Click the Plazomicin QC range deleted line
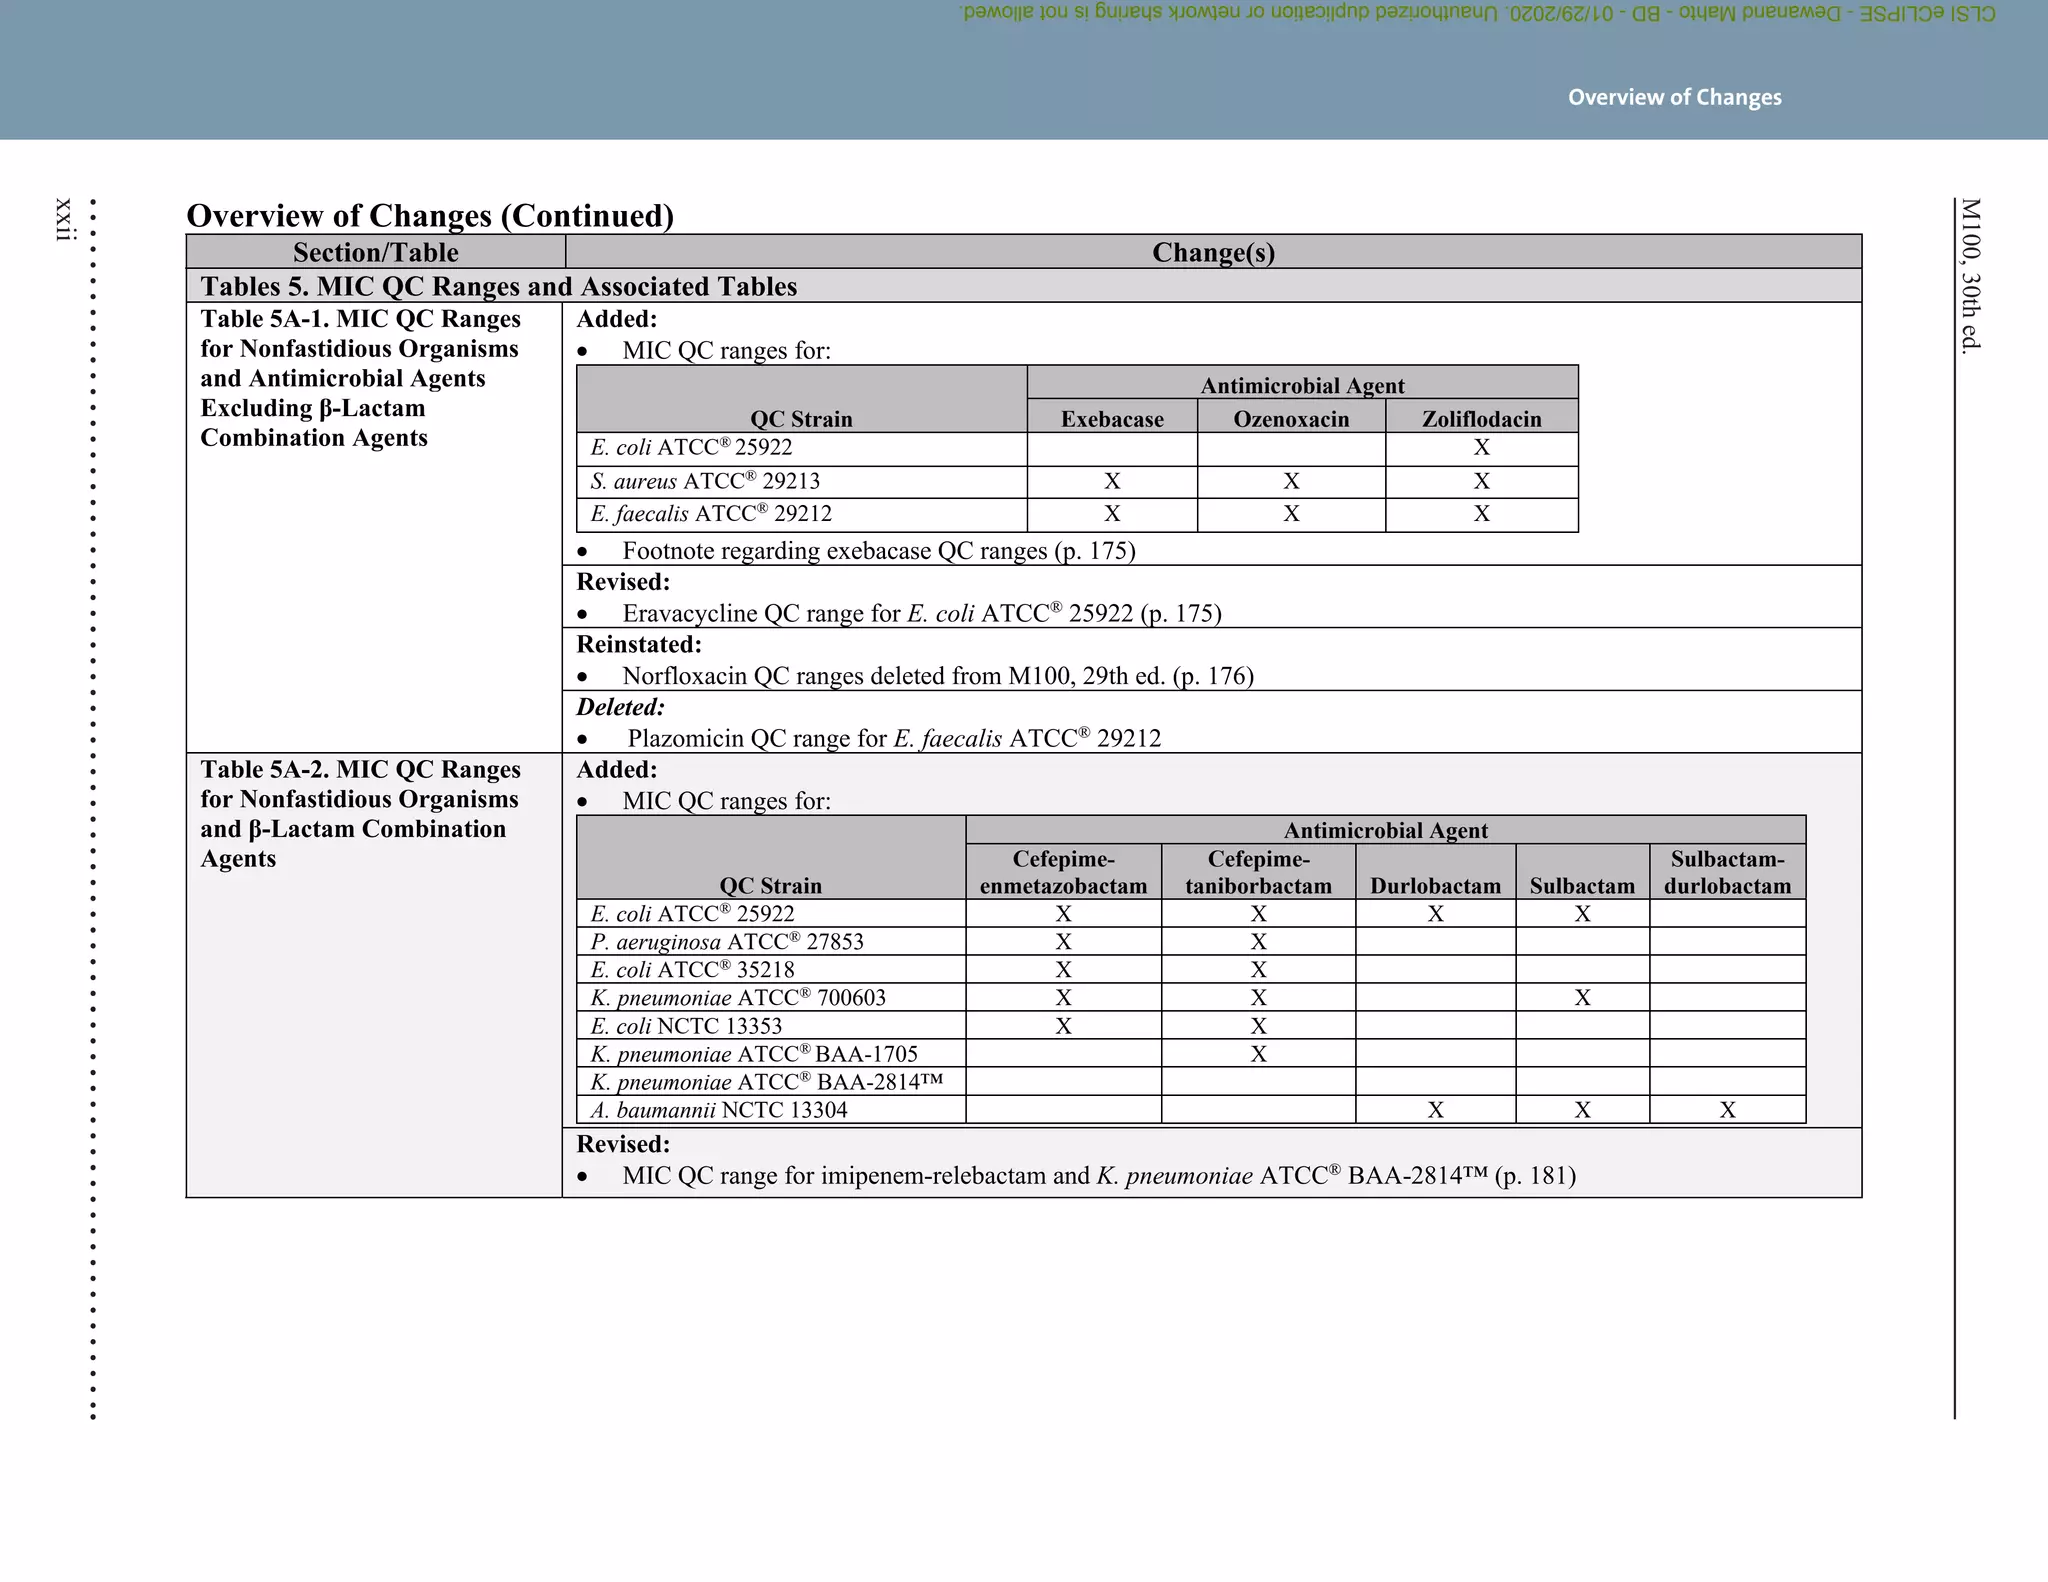Screen dimensions: 2048x1582 893,739
